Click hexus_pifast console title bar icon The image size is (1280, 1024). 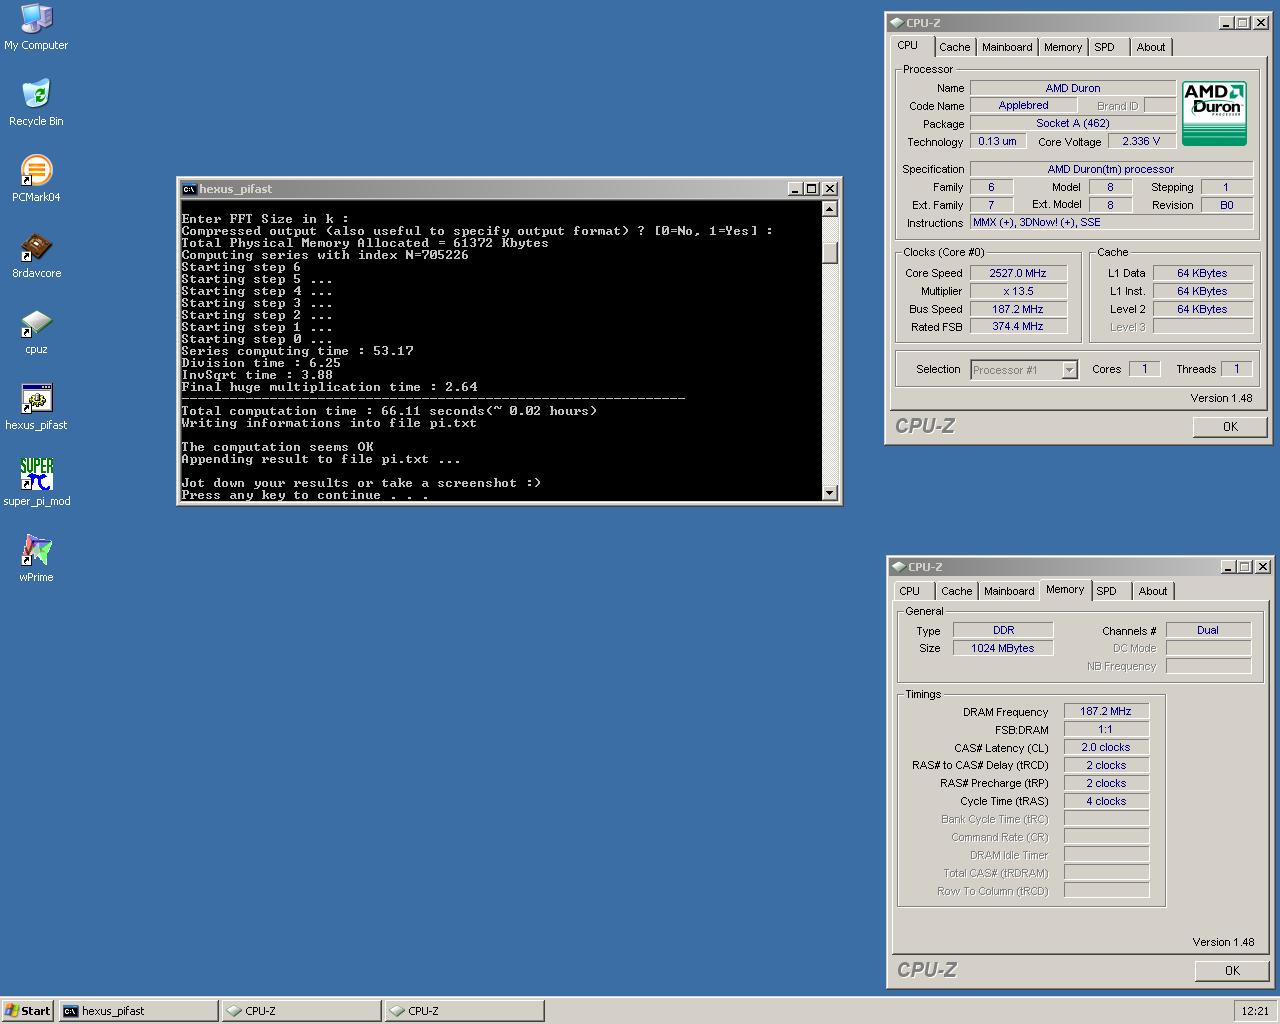(189, 188)
